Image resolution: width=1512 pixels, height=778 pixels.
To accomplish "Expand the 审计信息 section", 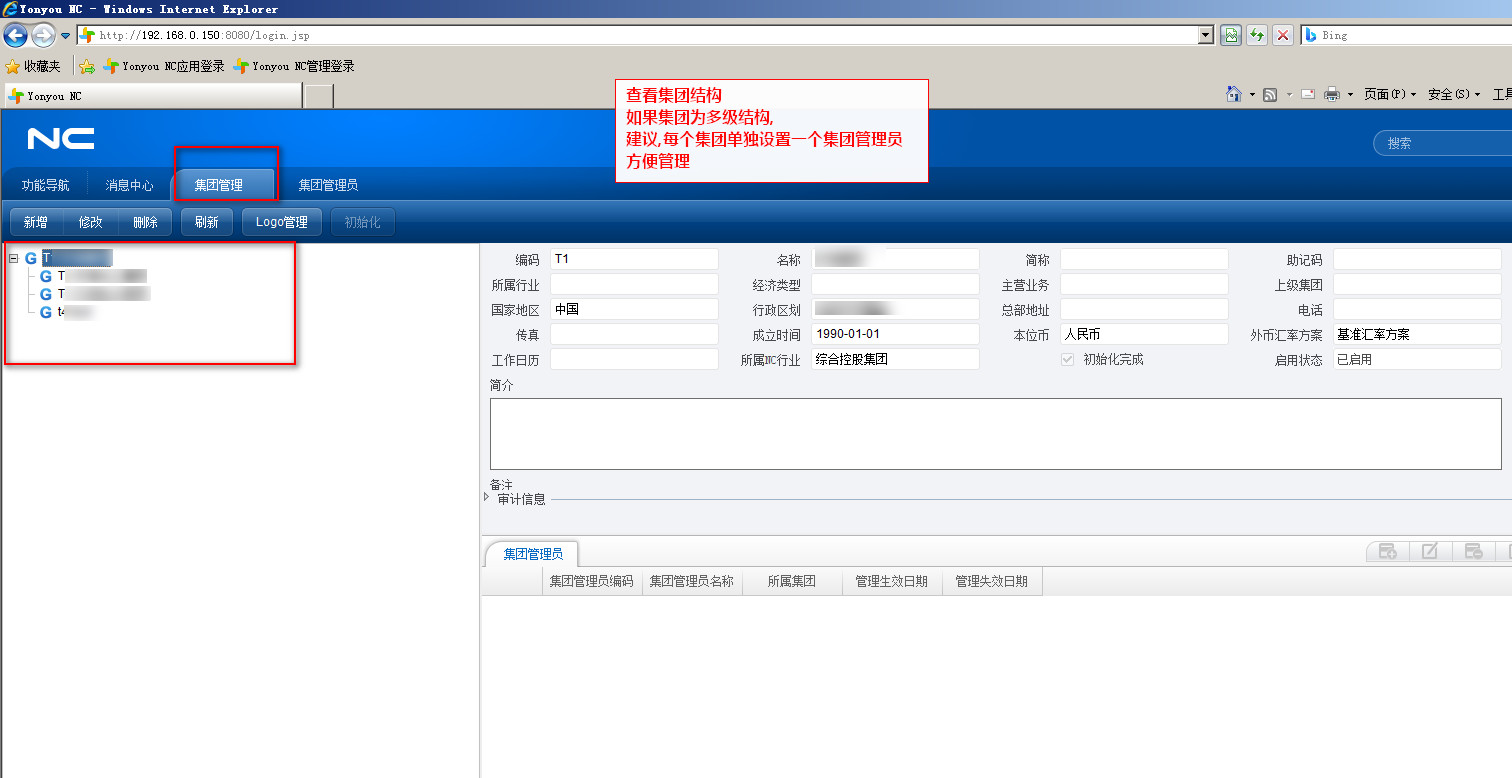I will tap(487, 497).
